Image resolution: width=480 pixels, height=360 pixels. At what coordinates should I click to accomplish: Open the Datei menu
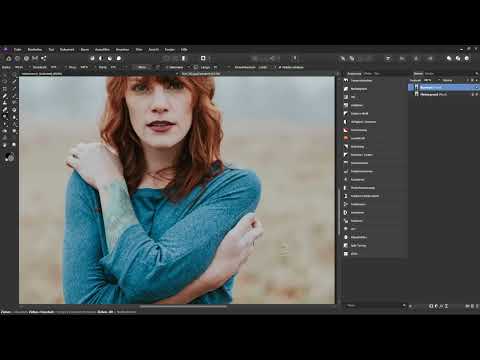click(x=17, y=49)
